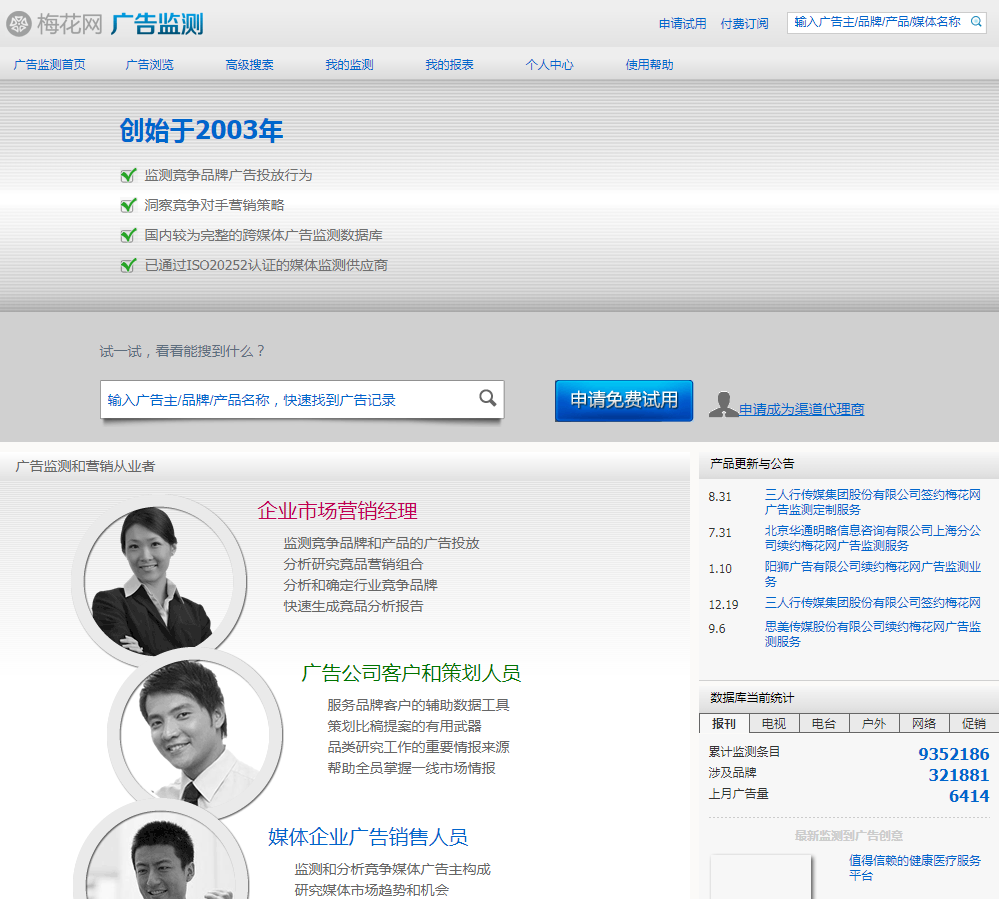999x899 pixels.
Task: Show the 户外 statistics tab
Action: click(874, 723)
